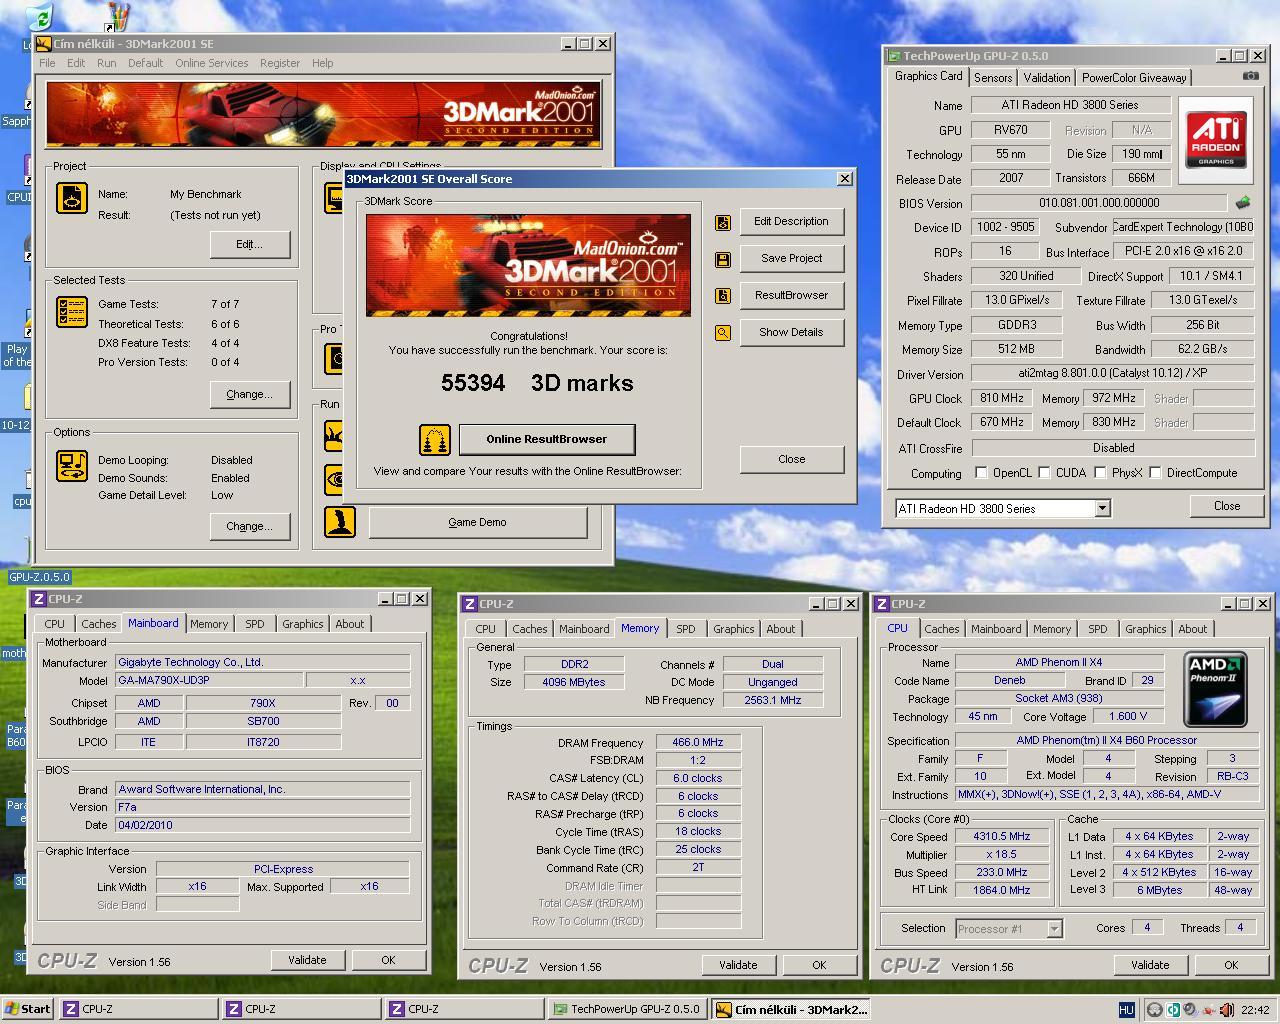
Task: Click the HU language indicator in tray
Action: [1126, 1010]
